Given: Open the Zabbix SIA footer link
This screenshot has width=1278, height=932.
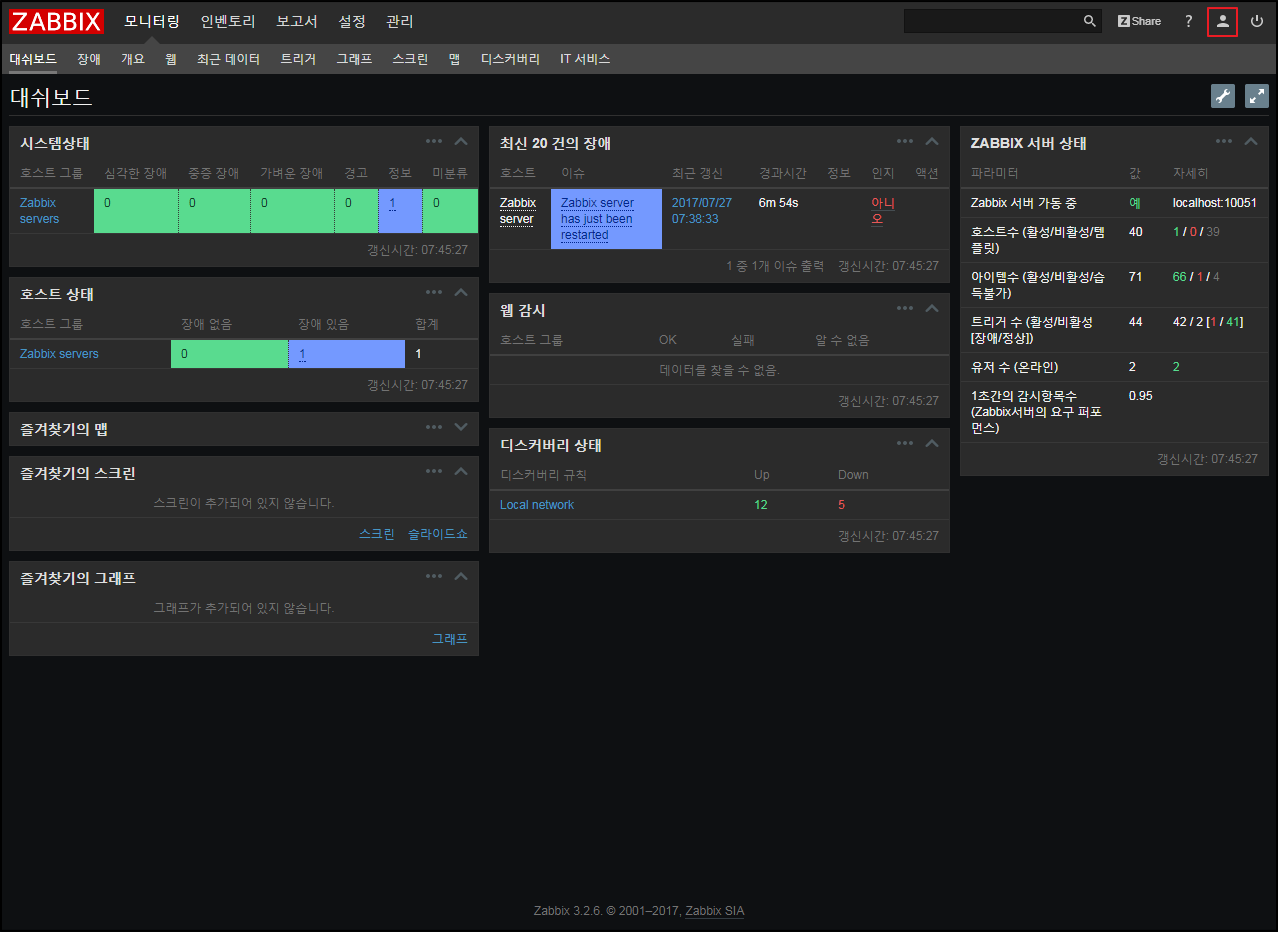Looking at the screenshot, I should pyautogui.click(x=714, y=911).
